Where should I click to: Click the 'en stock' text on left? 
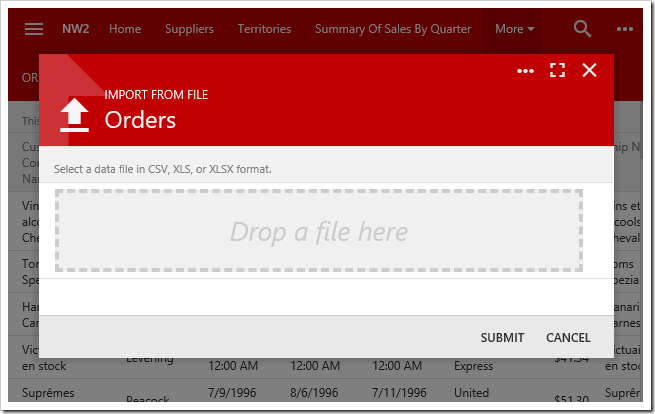(44, 366)
